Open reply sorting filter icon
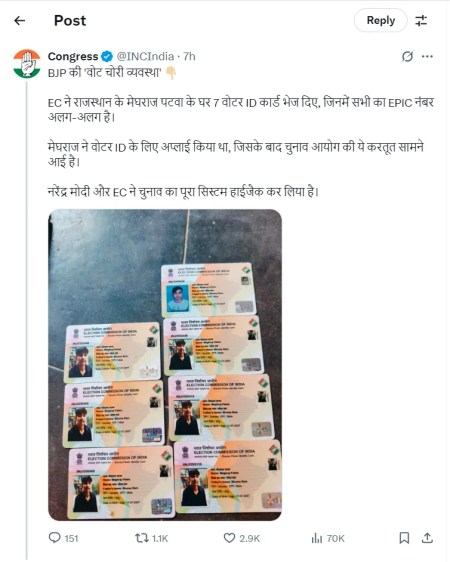Image resolution: width=450 pixels, height=562 pixels. coord(421,20)
